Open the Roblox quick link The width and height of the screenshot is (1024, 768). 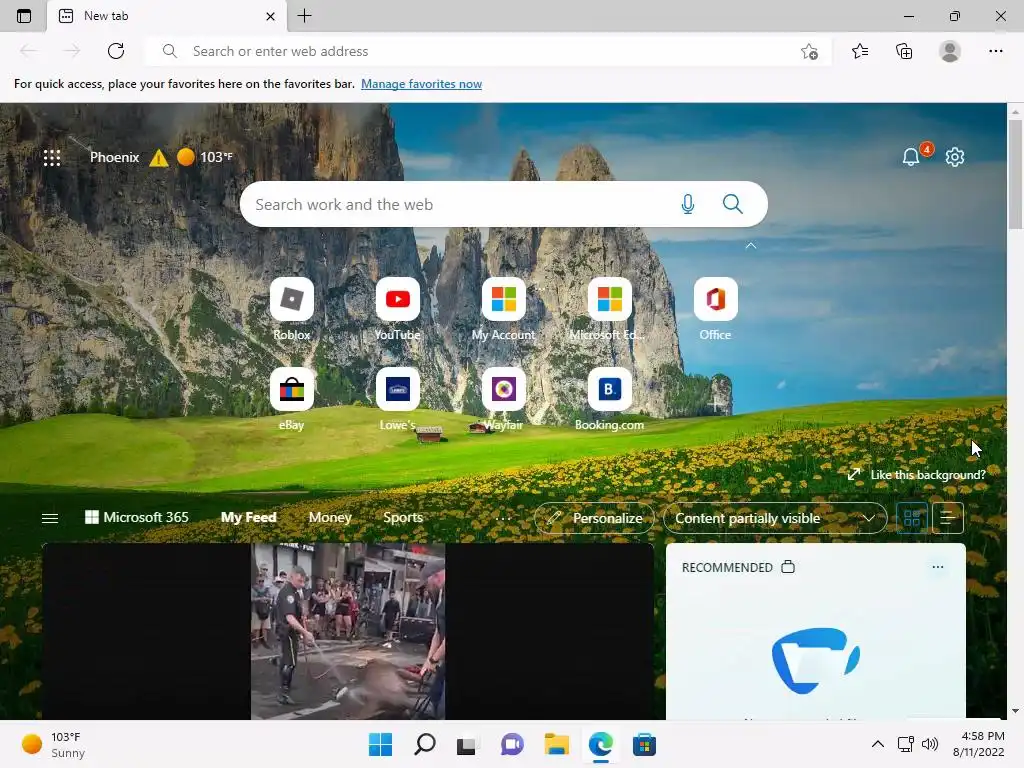click(292, 309)
